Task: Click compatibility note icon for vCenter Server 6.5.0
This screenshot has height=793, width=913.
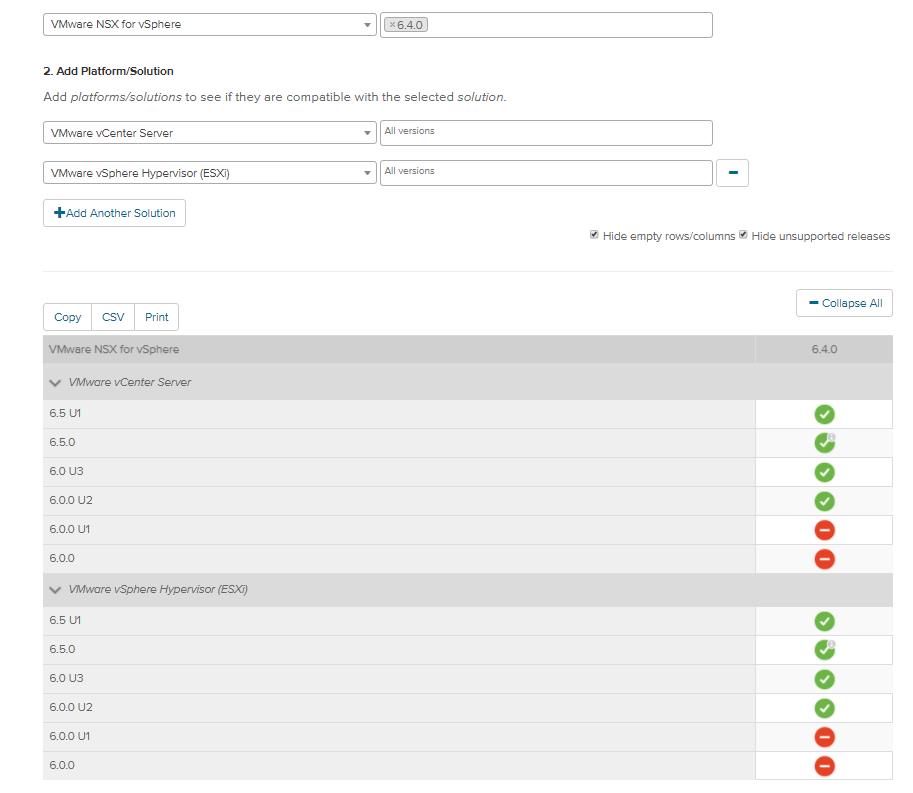Action: (x=831, y=437)
